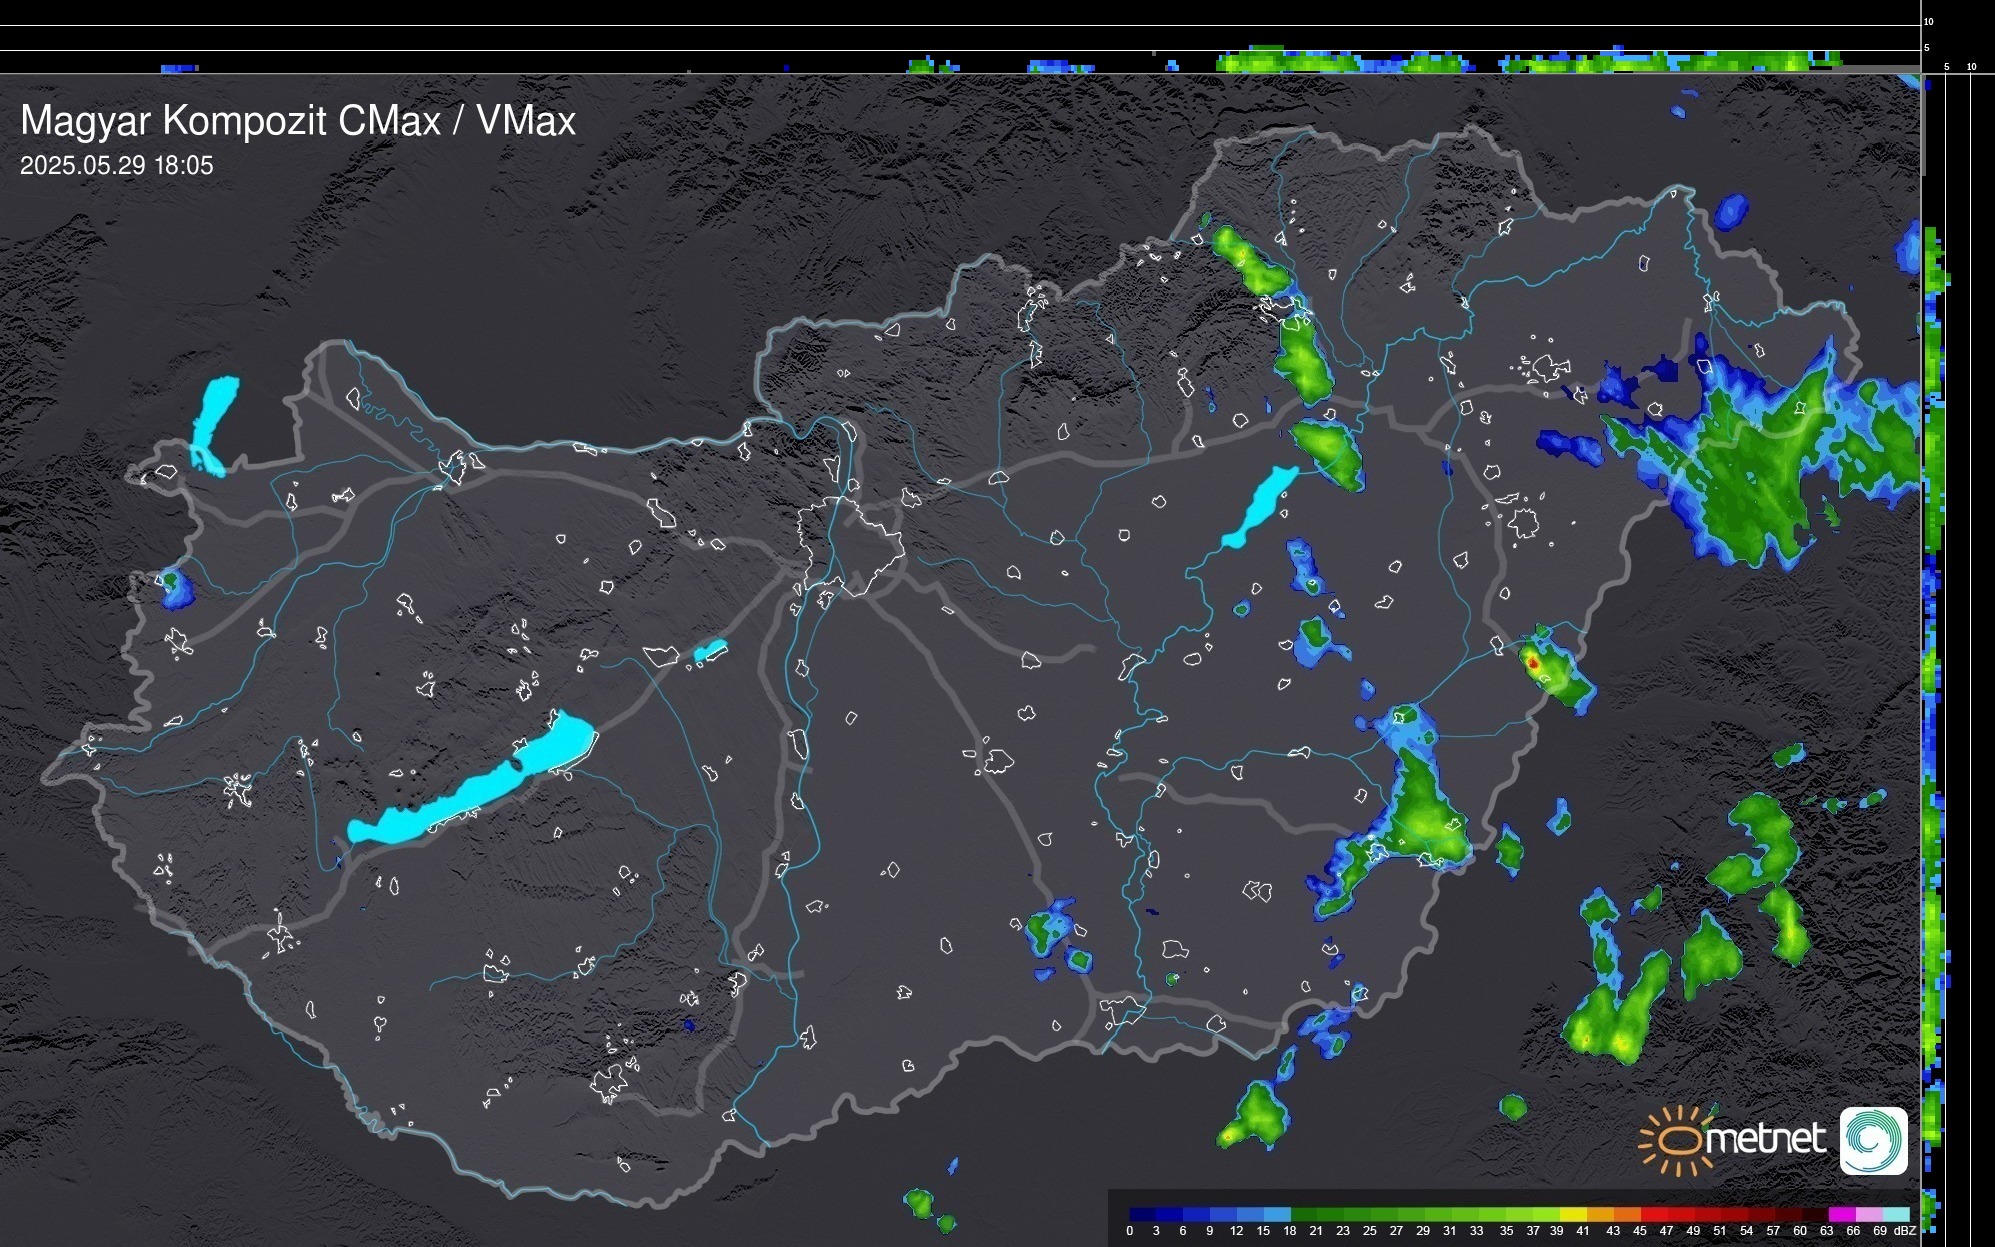The width and height of the screenshot is (1995, 1247).
Task: Click the 10 km height label at top
Action: coord(1929,21)
